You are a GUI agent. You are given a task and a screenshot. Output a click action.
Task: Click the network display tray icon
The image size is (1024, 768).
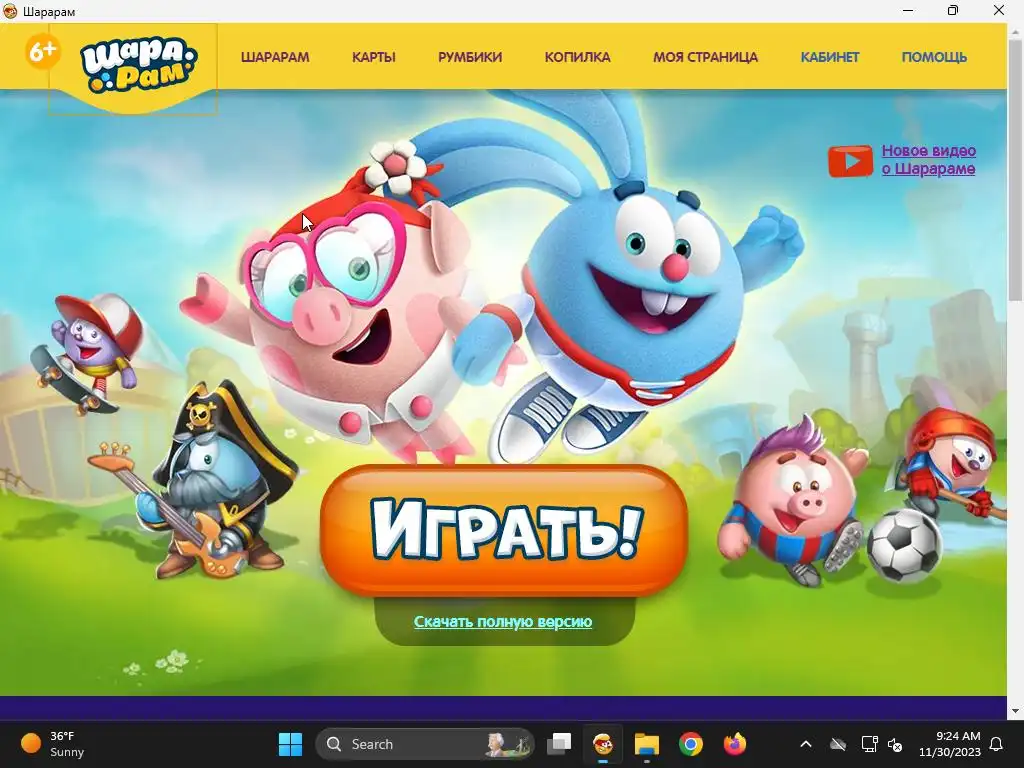click(869, 744)
